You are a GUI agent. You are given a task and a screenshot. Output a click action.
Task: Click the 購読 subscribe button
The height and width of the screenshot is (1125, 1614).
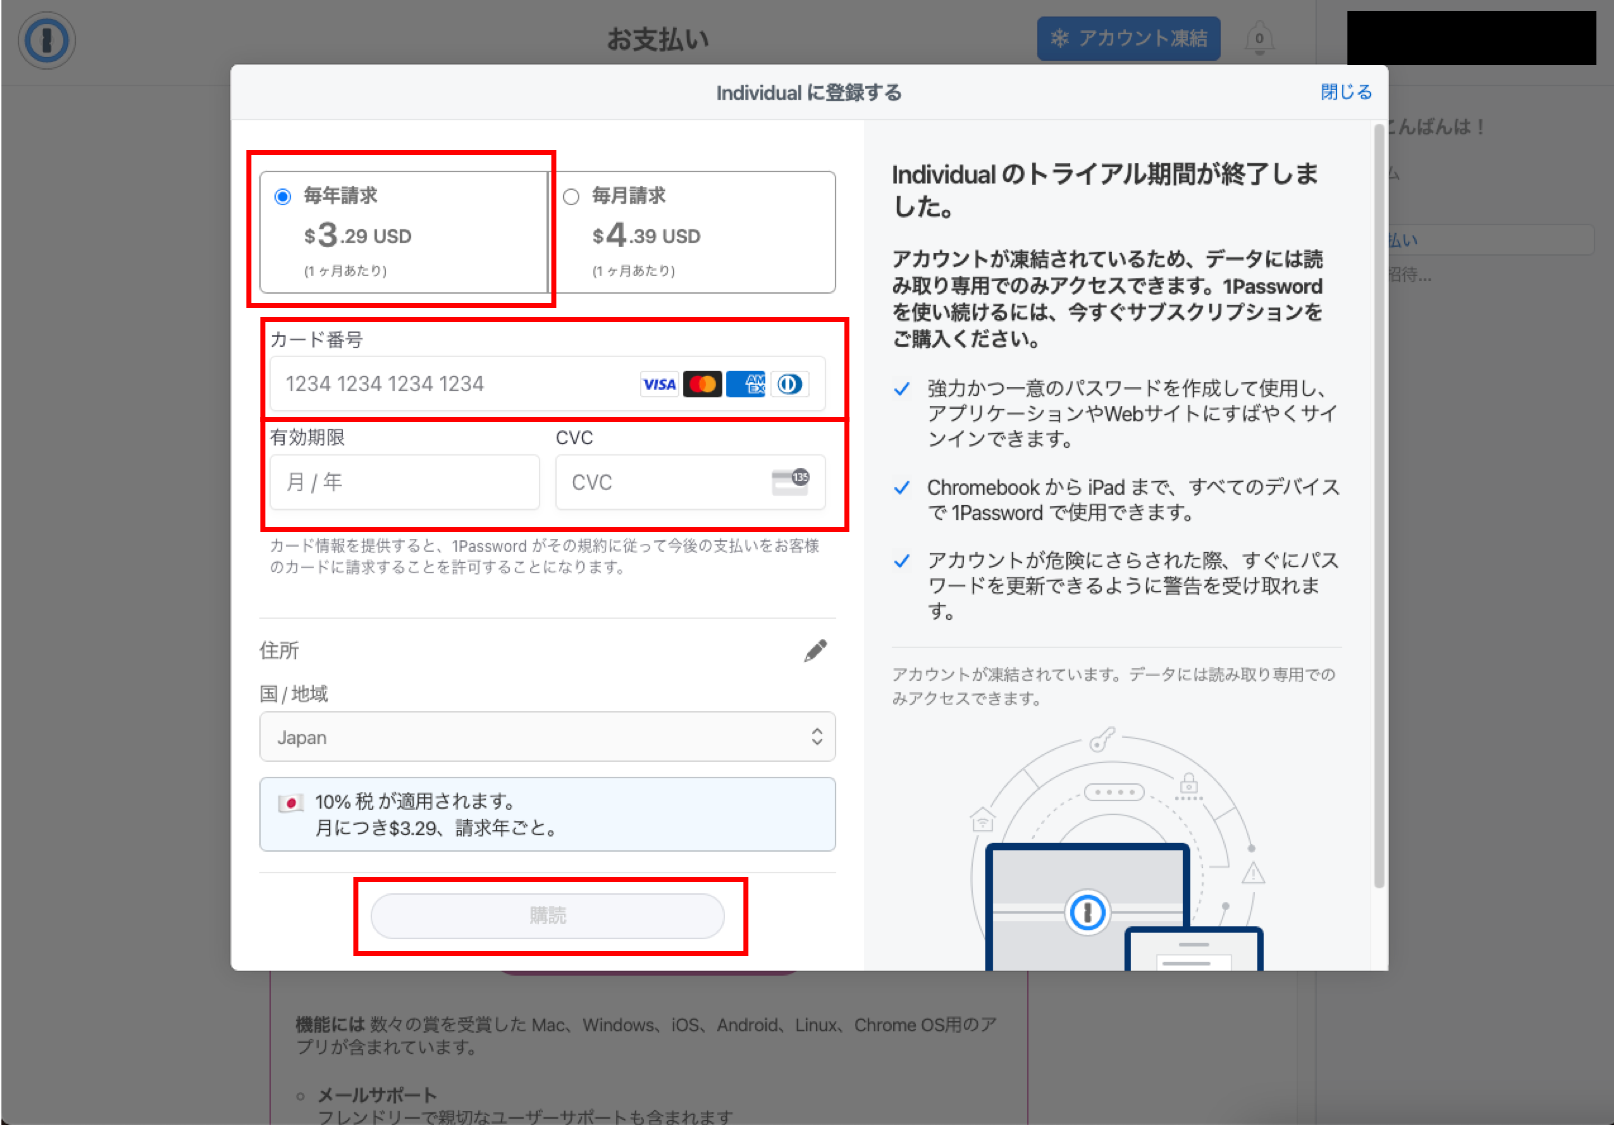(547, 916)
